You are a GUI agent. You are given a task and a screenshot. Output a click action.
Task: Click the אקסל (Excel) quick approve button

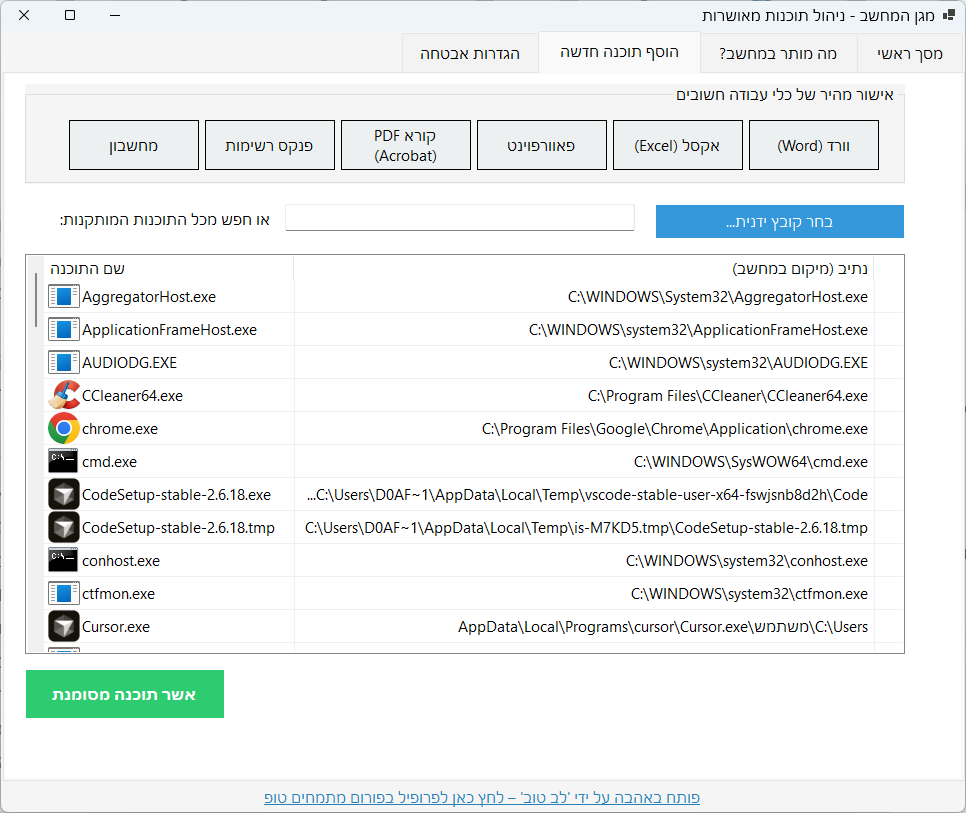[677, 146]
